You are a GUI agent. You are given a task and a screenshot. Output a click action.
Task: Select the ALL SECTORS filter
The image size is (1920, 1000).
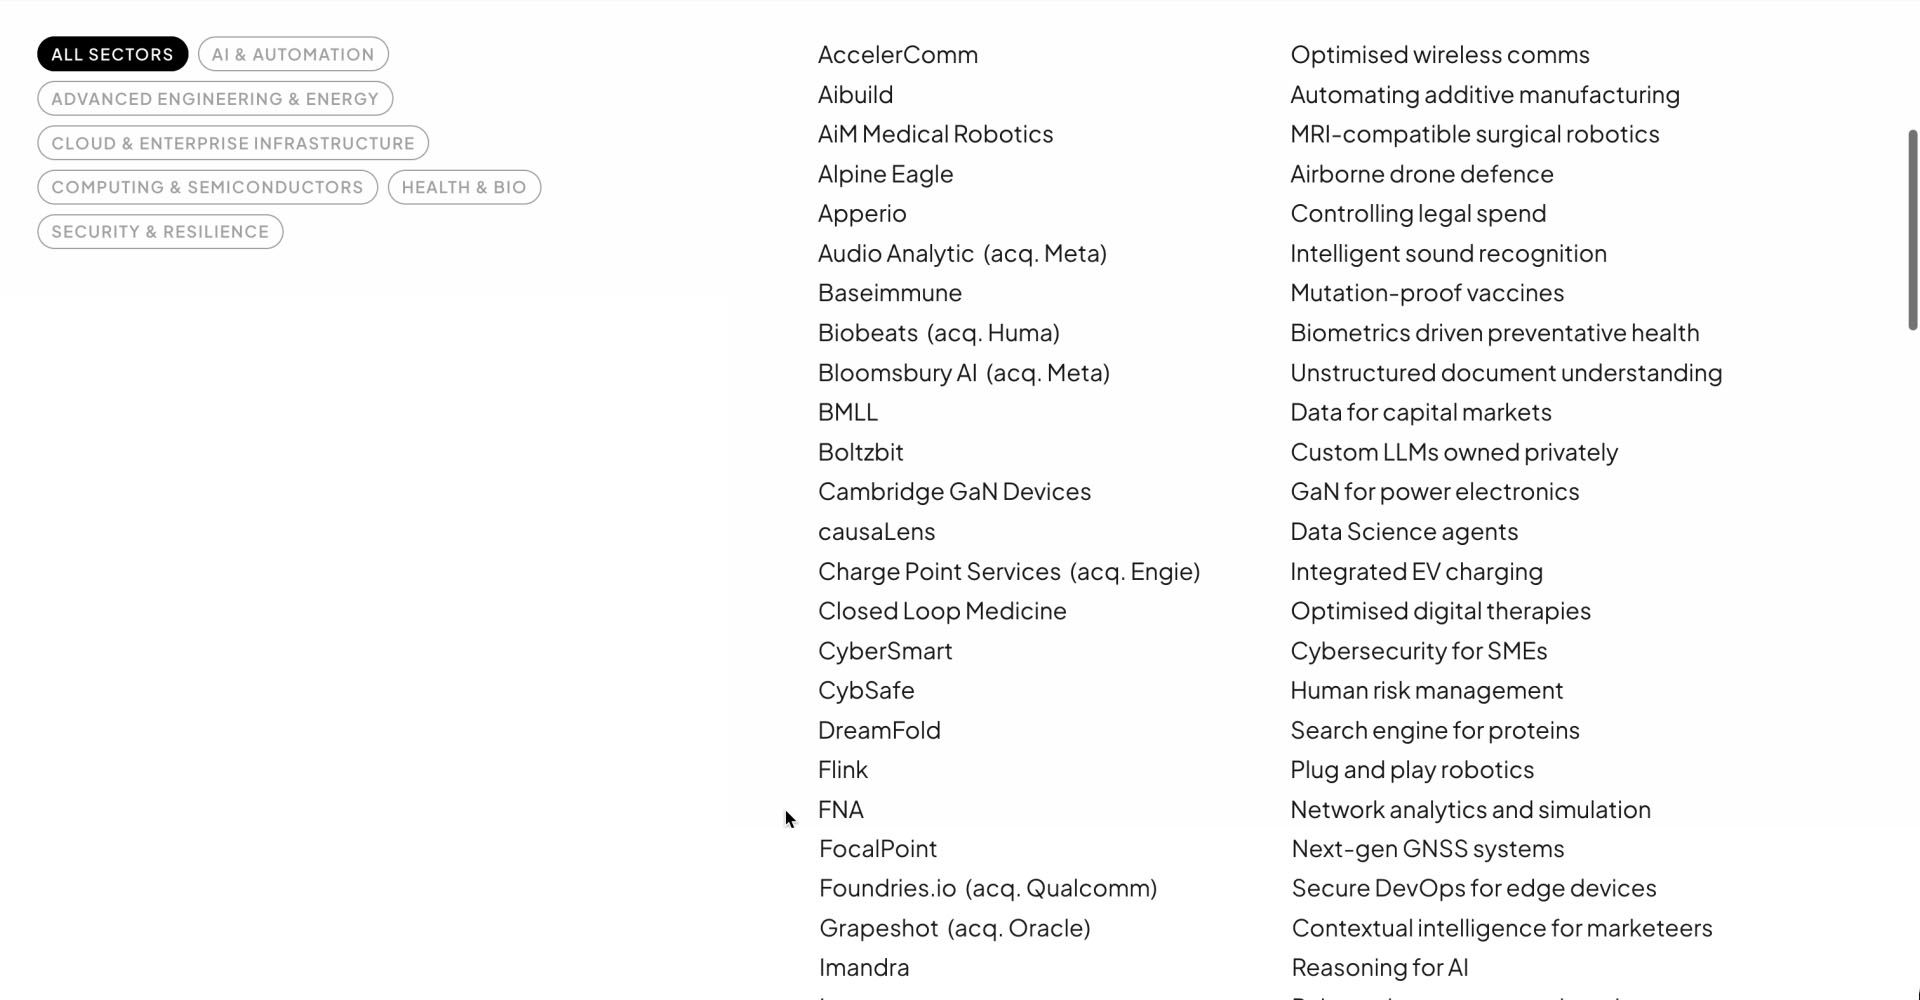[112, 53]
